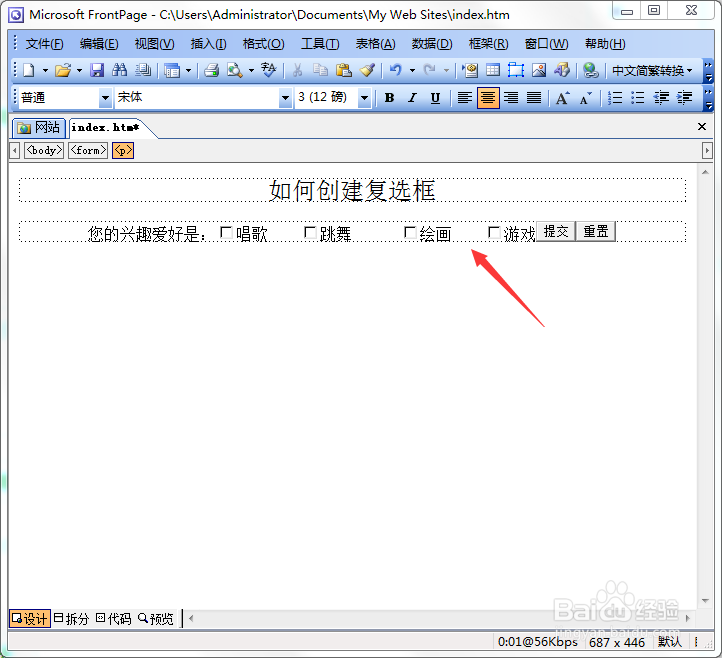Click the Insert Hyperlink globe icon
Image resolution: width=722 pixels, height=658 pixels.
click(x=590, y=70)
